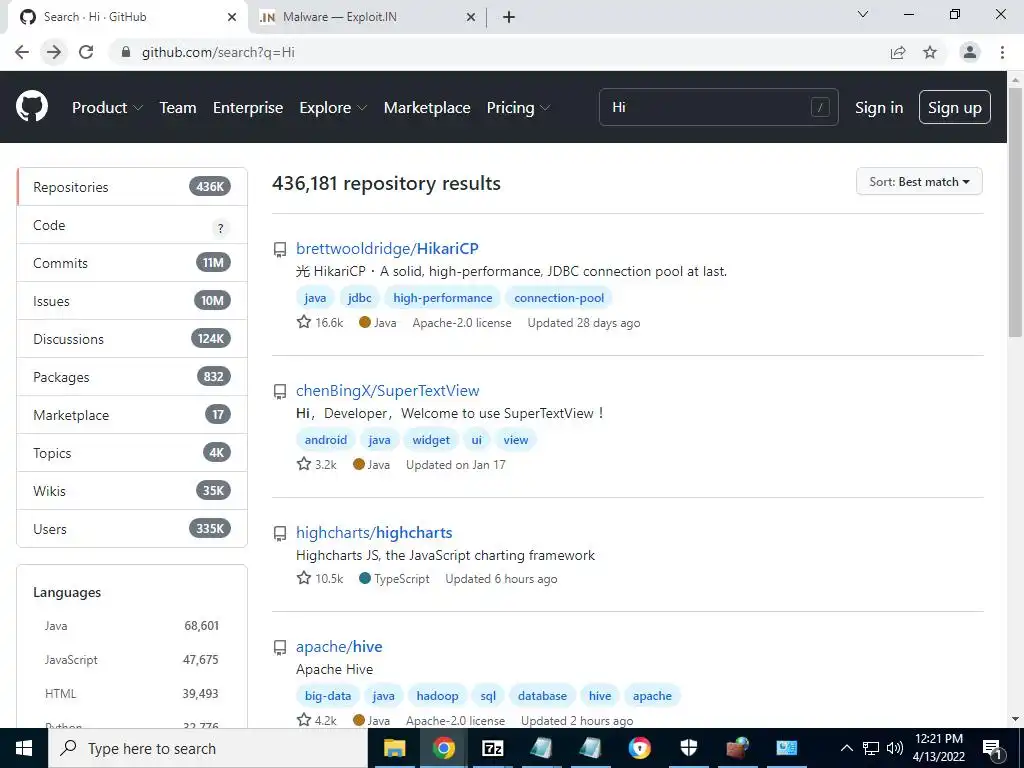Click the Sign in link
The width and height of the screenshot is (1024, 768).
pos(879,107)
